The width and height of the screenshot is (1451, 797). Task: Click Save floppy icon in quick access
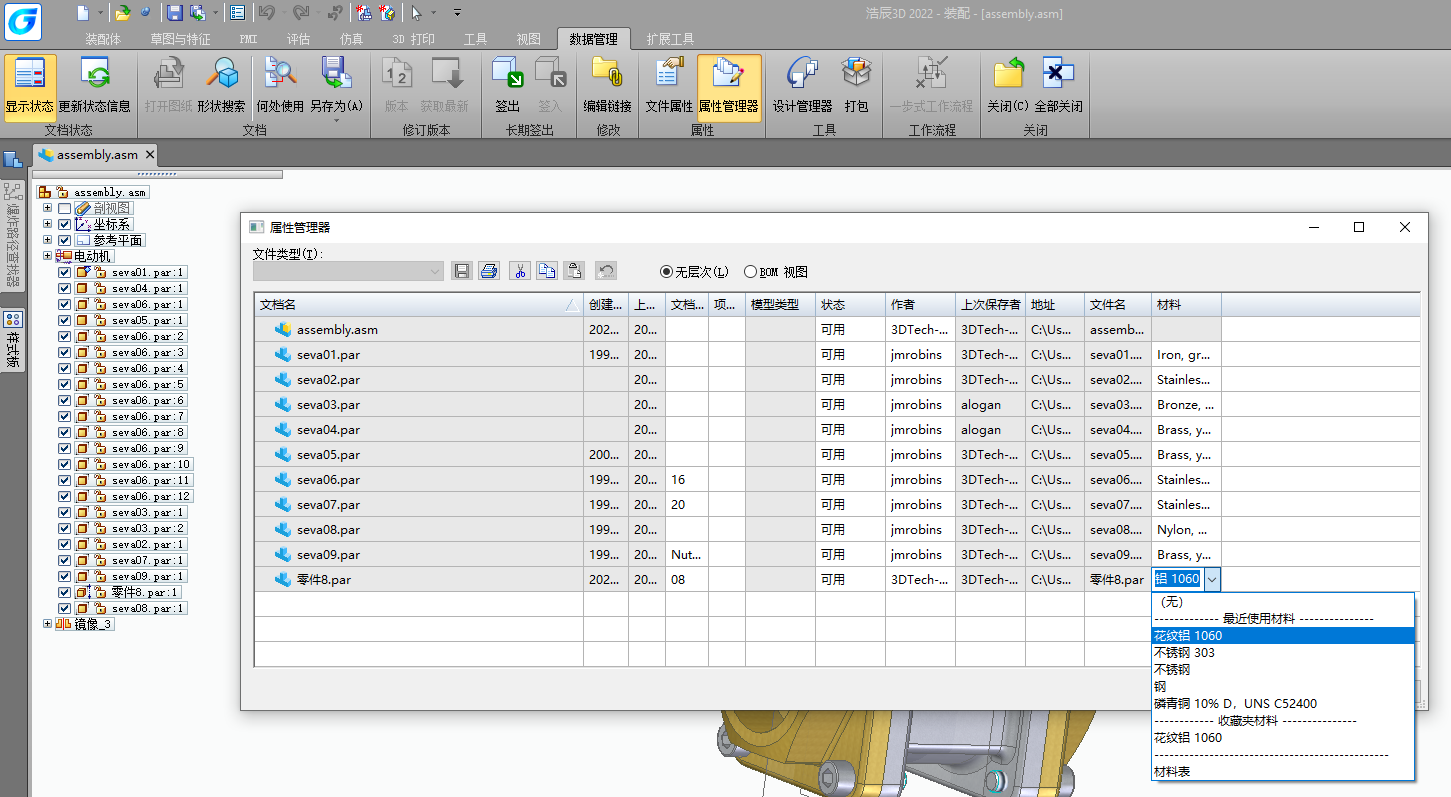point(175,13)
